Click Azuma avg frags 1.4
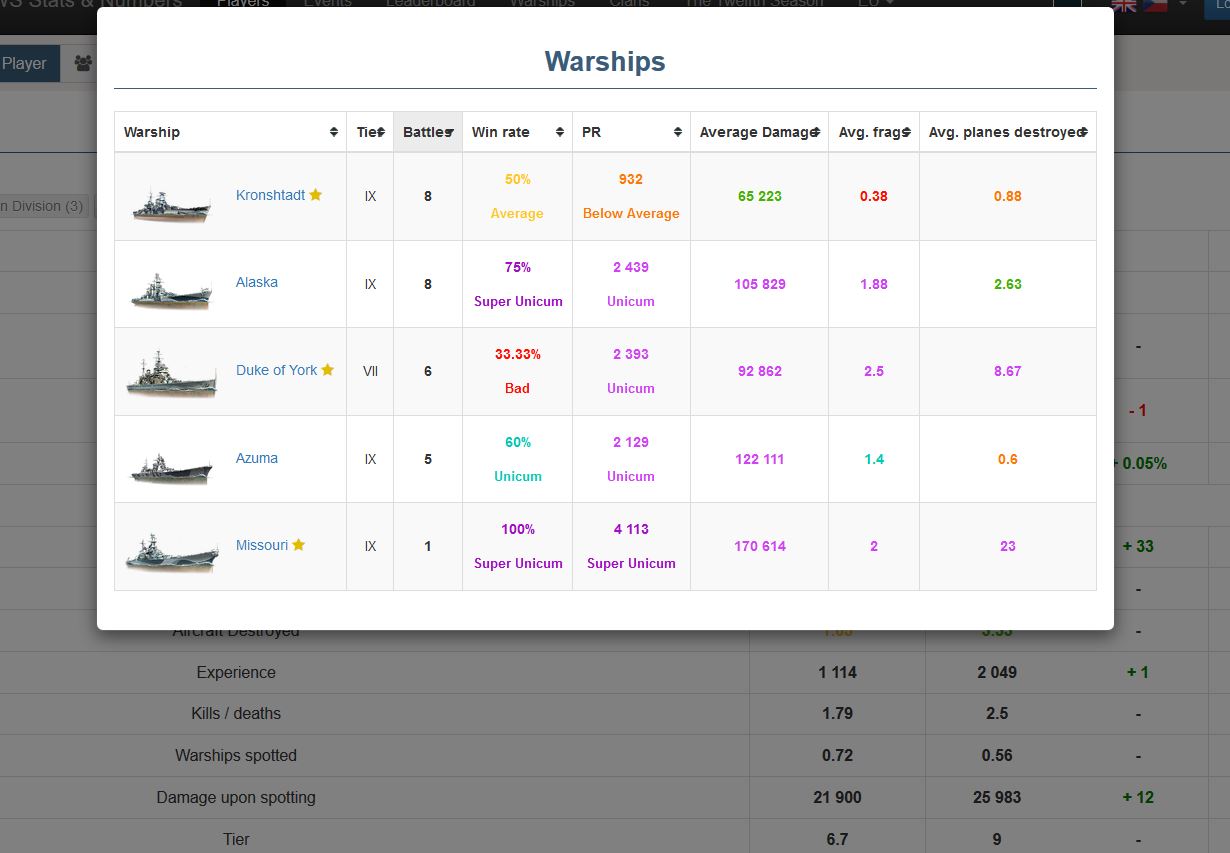The height and width of the screenshot is (853, 1230). [x=874, y=459]
